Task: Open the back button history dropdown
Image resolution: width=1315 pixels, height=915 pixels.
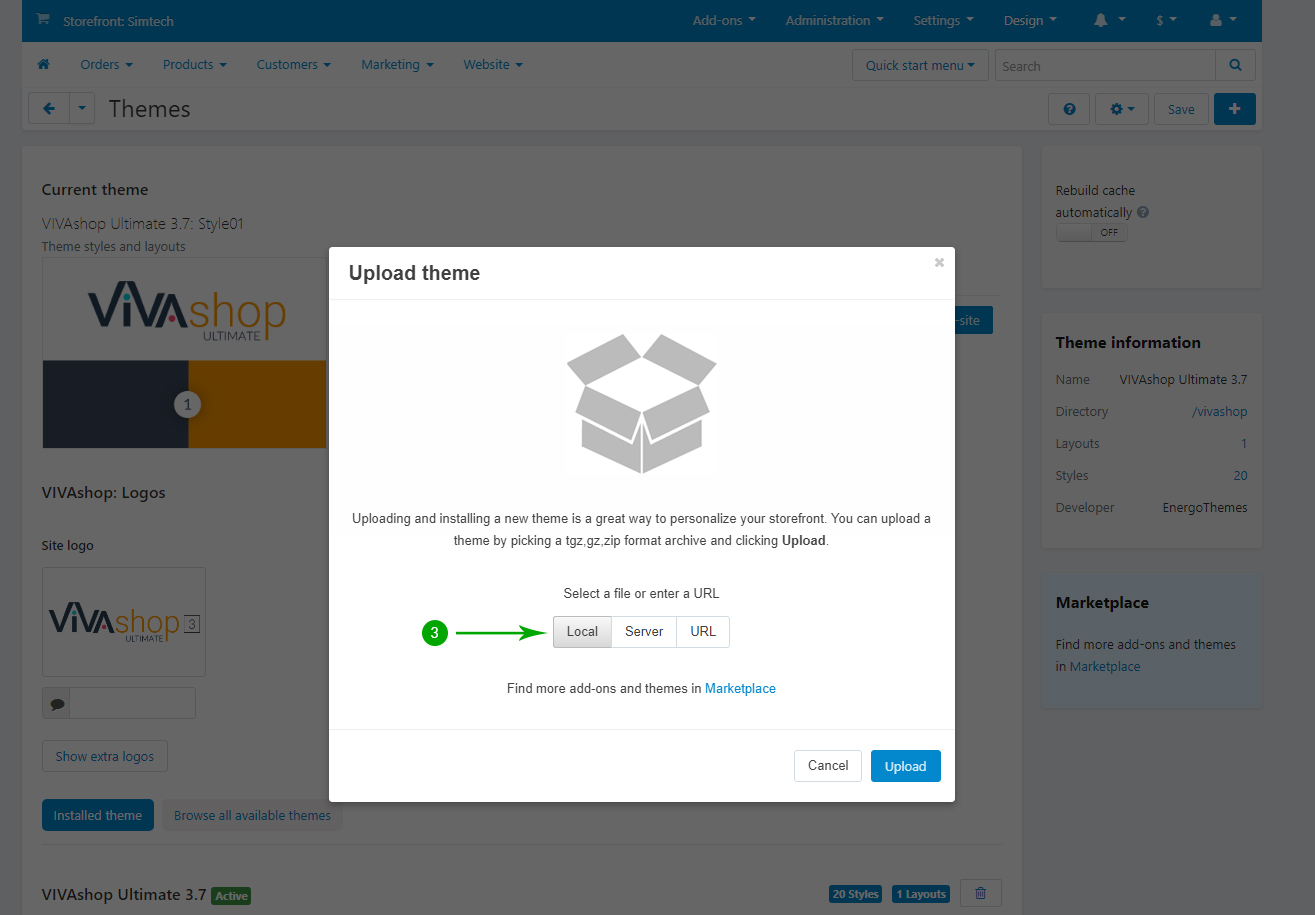Action: pyautogui.click(x=82, y=109)
